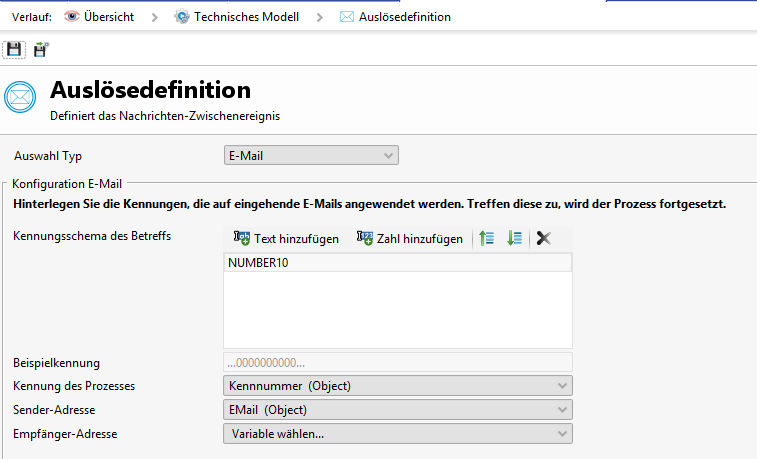This screenshot has width=757, height=459.
Task: Click the eye icon beside Übersicht
Action: [71, 17]
